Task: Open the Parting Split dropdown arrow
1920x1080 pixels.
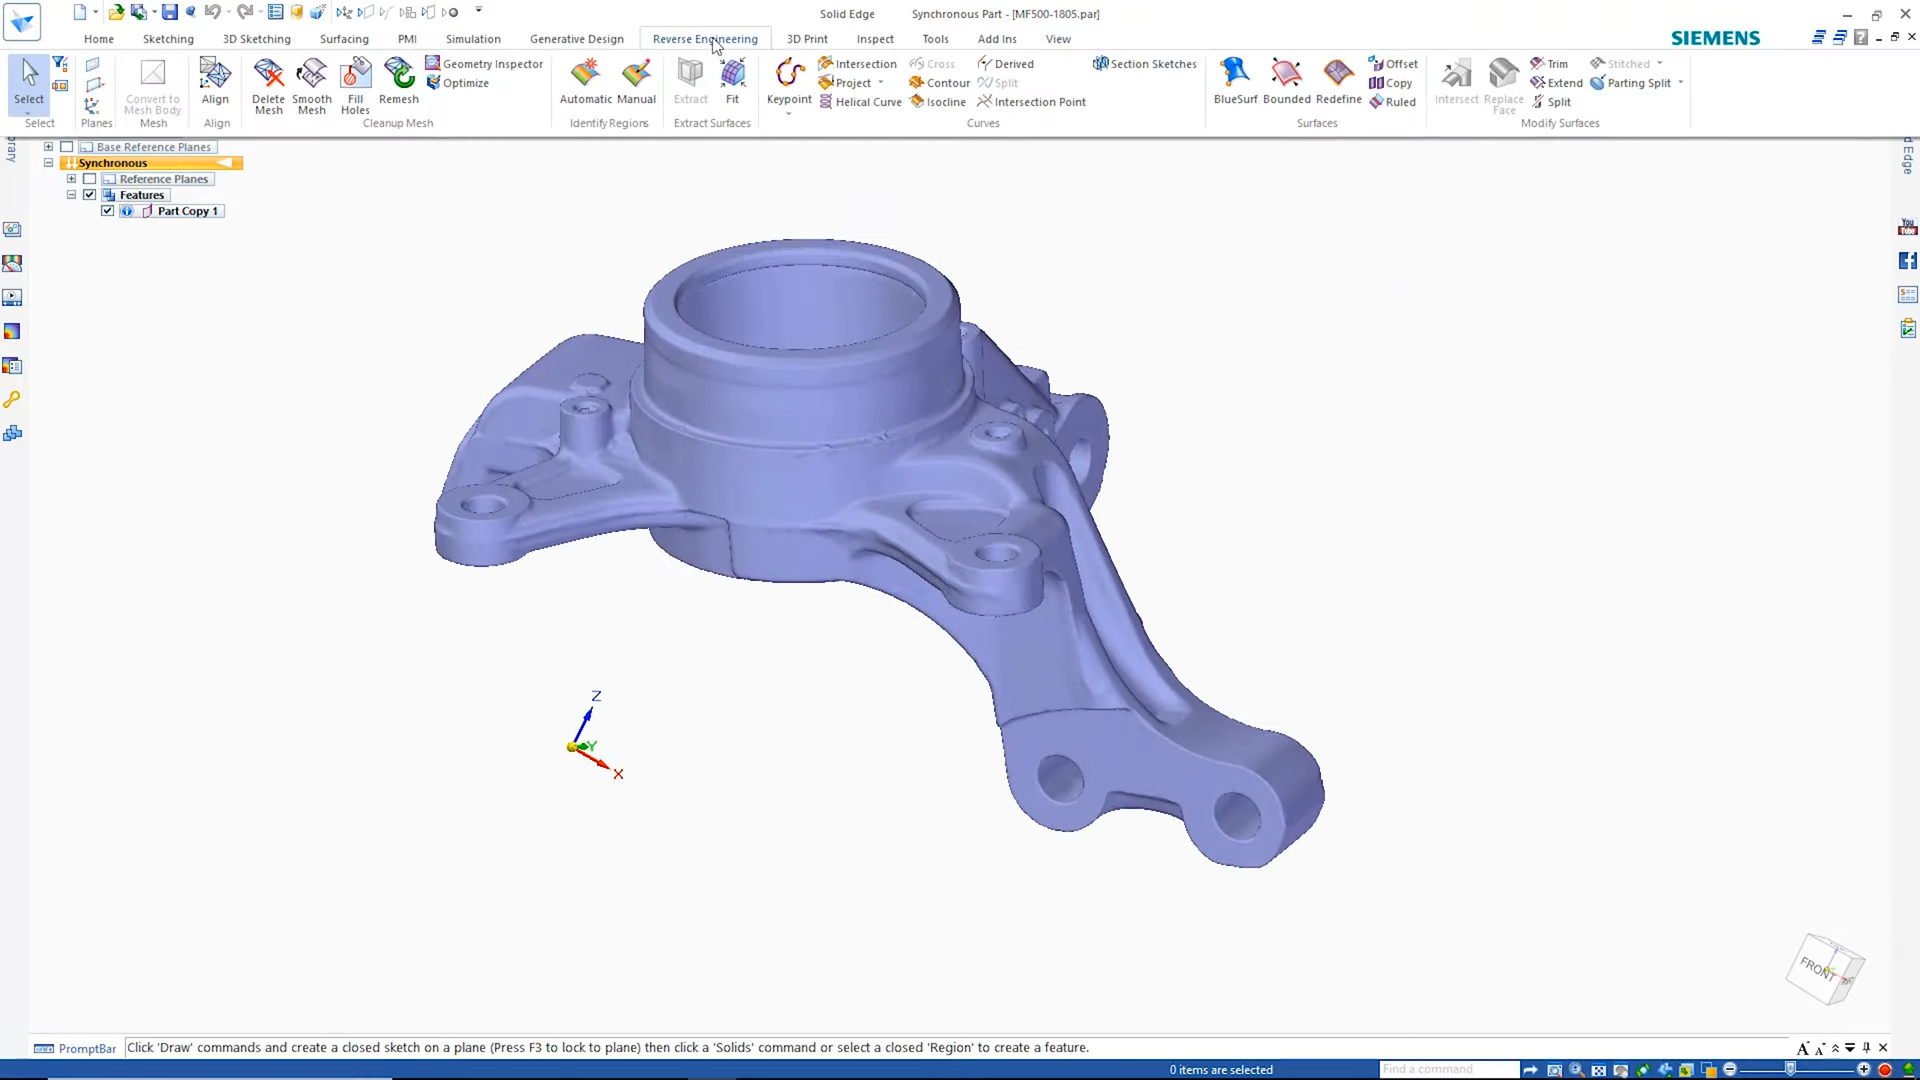Action: [1681, 83]
